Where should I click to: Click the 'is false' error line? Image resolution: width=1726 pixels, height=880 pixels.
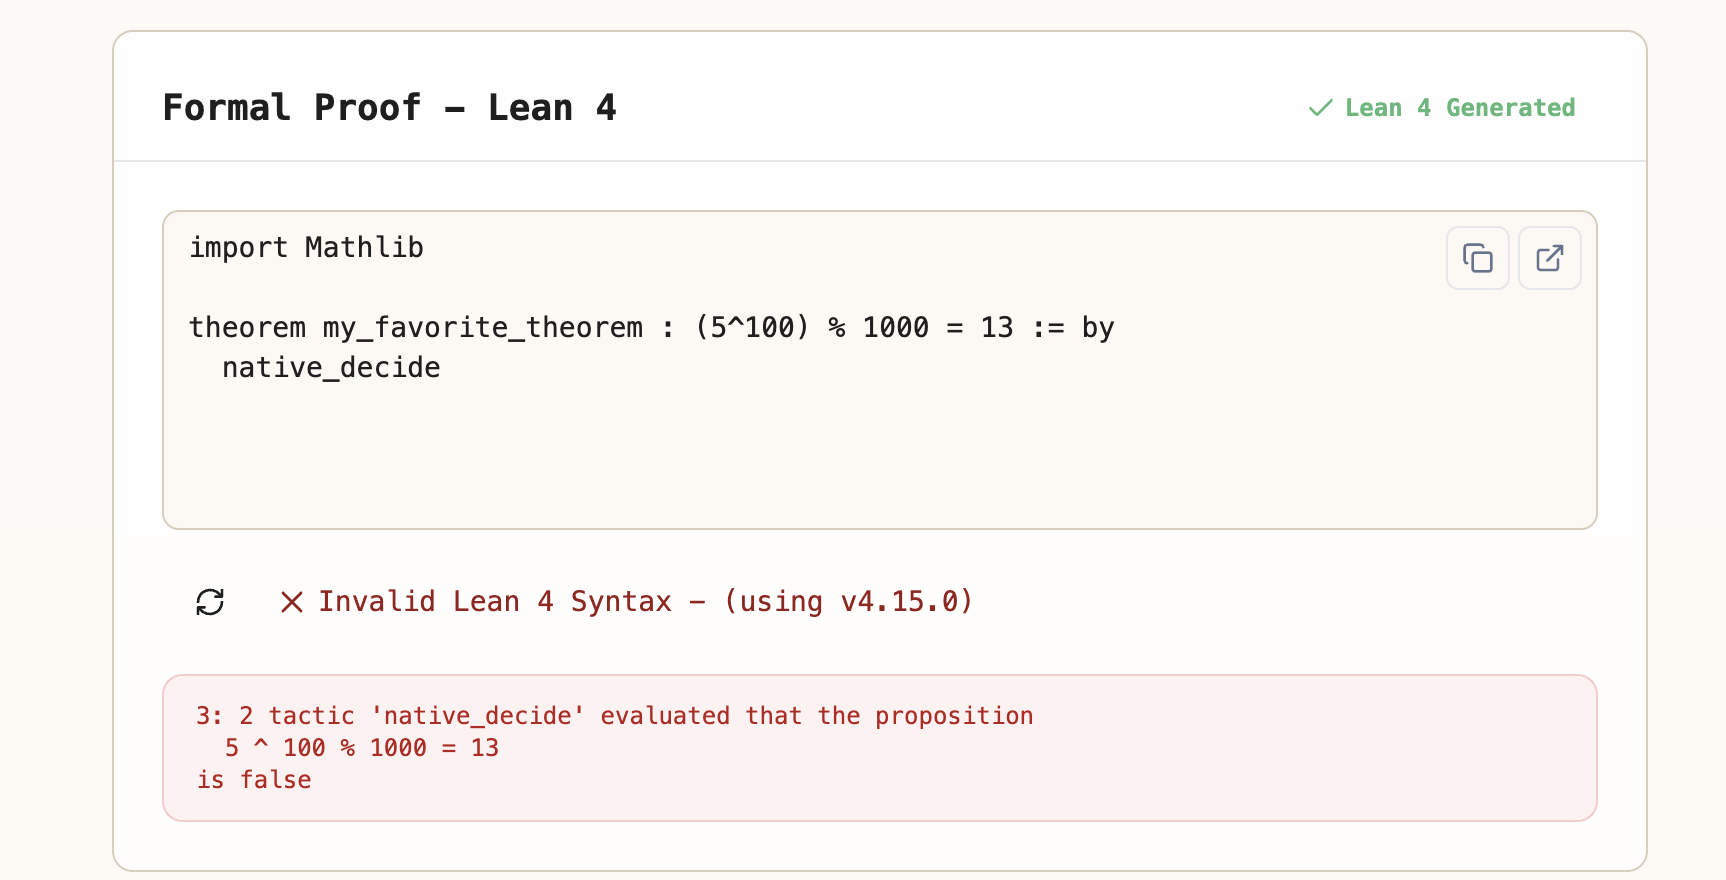(254, 780)
